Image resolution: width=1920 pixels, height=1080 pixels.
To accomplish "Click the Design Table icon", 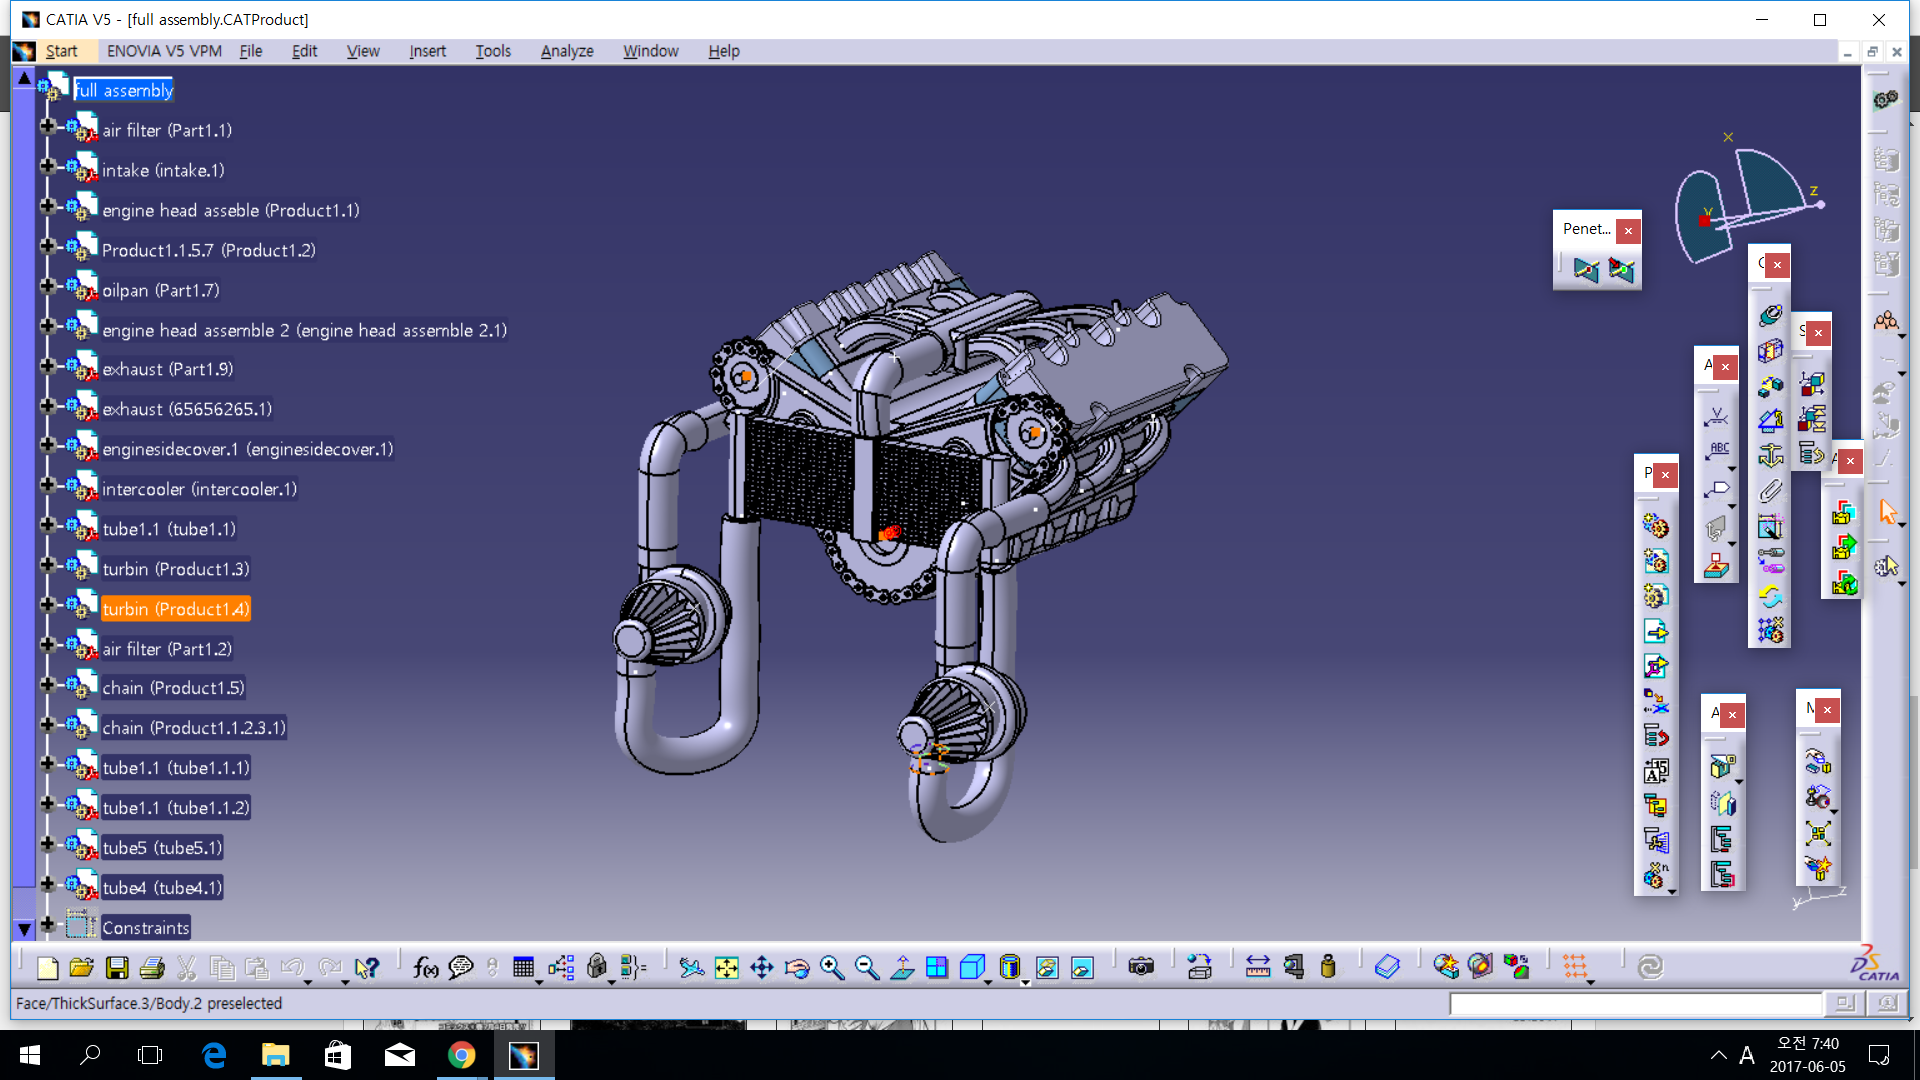I will (x=523, y=967).
